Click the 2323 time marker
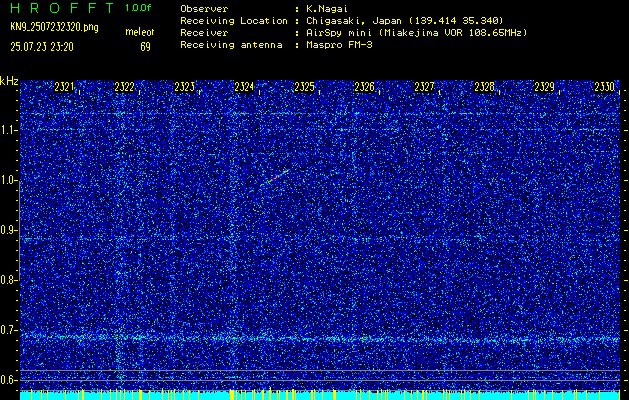 click(x=184, y=87)
